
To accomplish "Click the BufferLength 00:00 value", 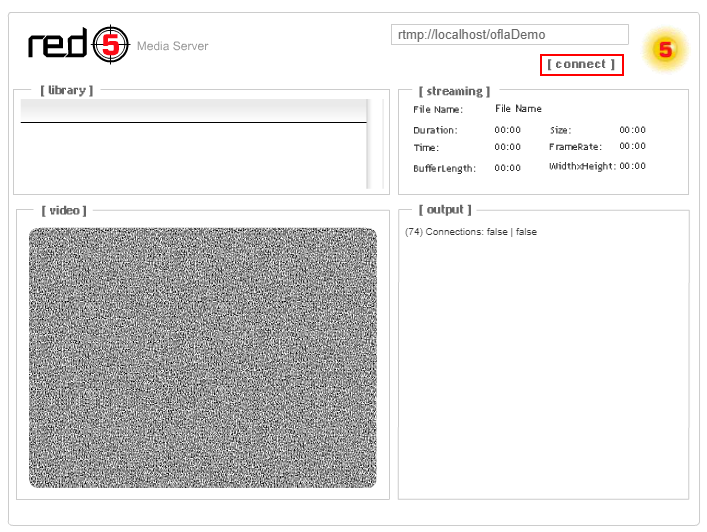I will [x=507, y=168].
